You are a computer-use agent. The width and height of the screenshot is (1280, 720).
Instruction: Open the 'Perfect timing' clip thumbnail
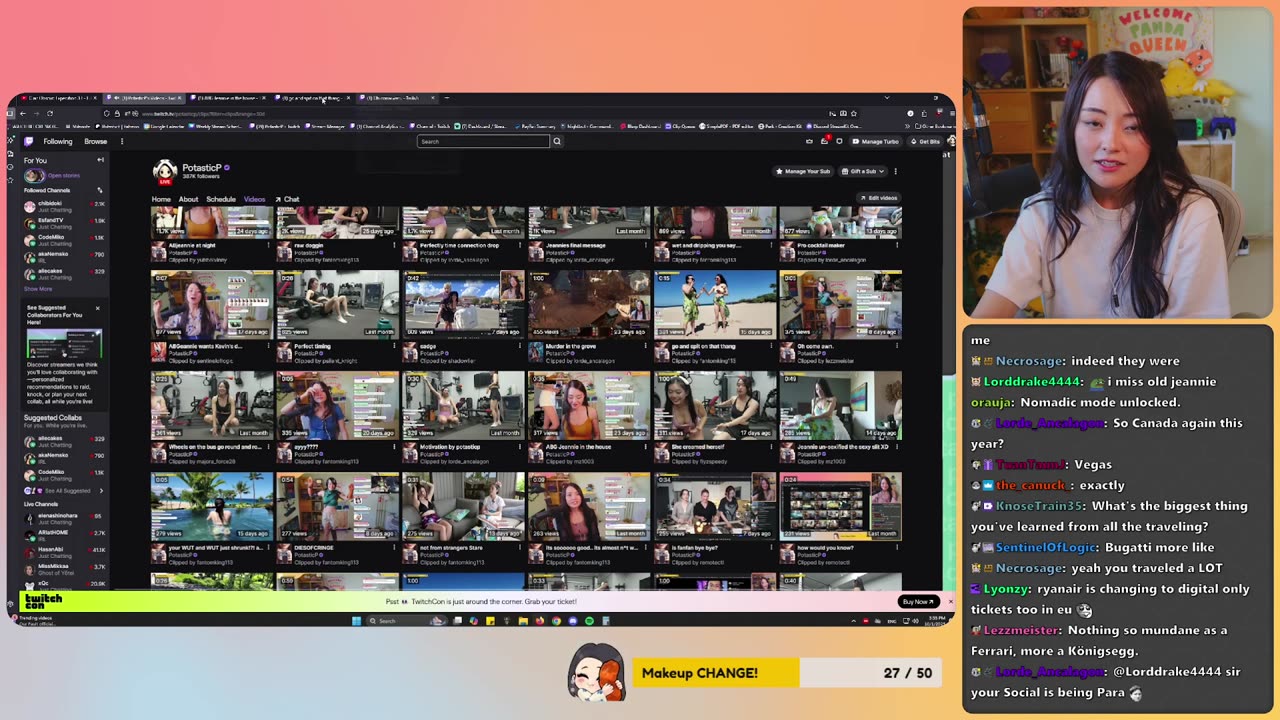click(x=337, y=304)
